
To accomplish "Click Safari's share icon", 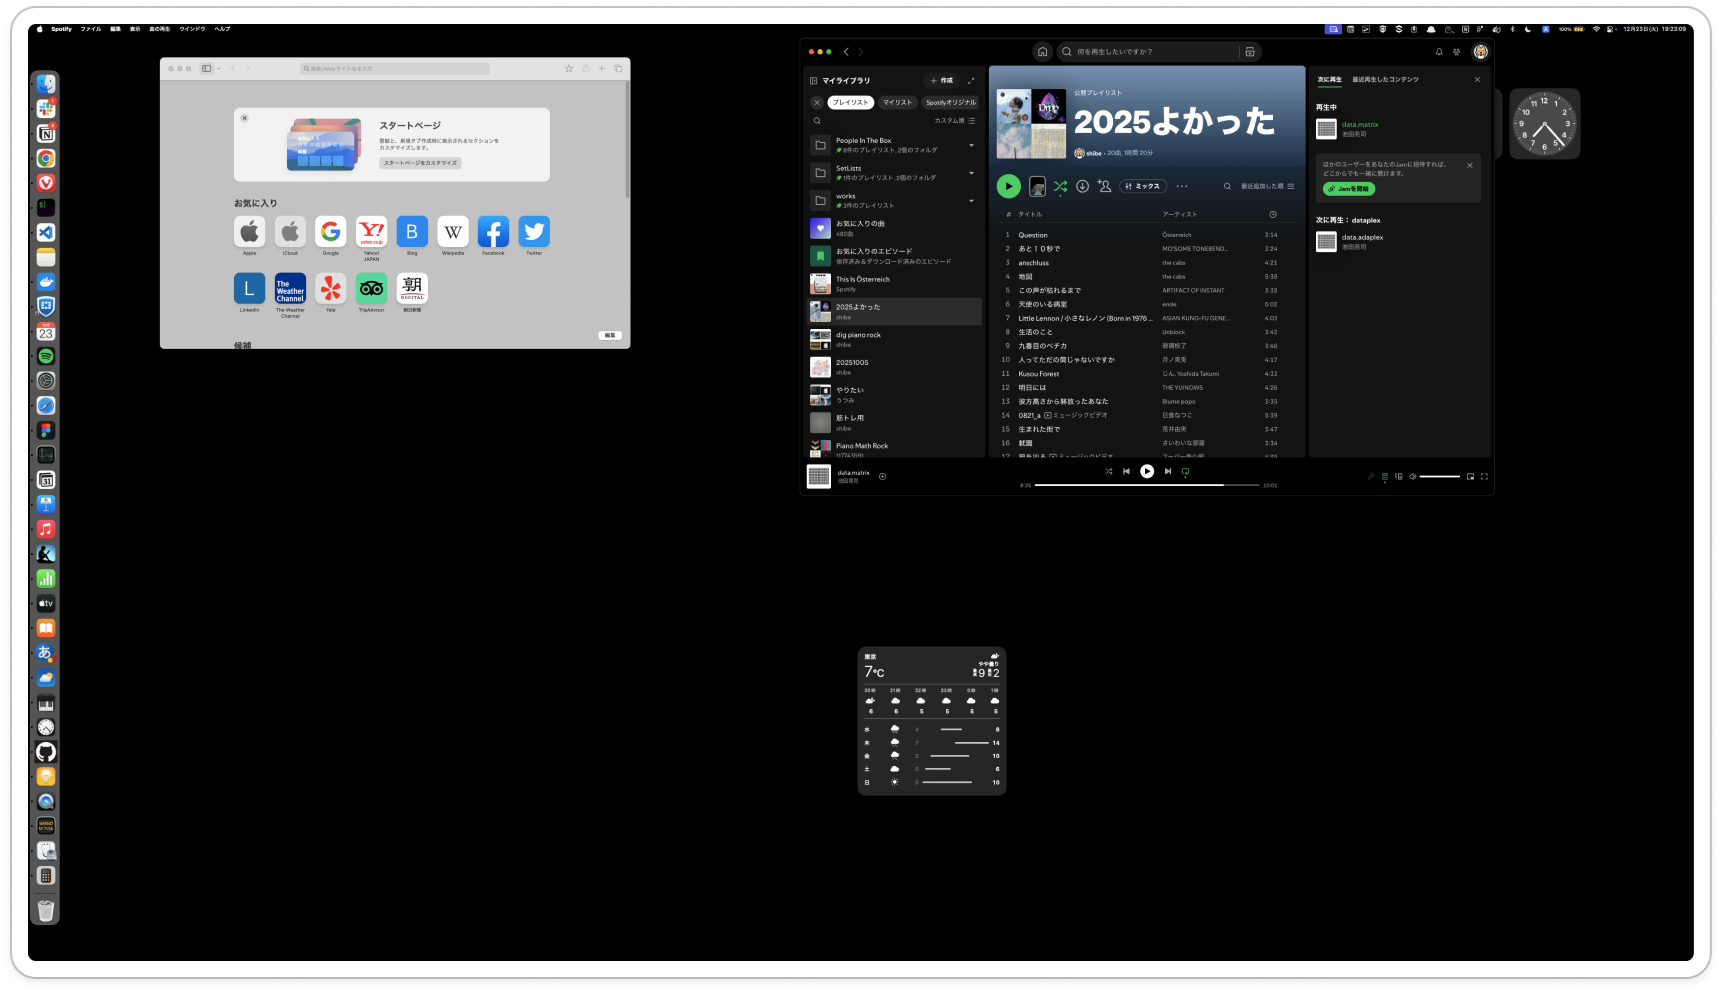I will point(586,69).
